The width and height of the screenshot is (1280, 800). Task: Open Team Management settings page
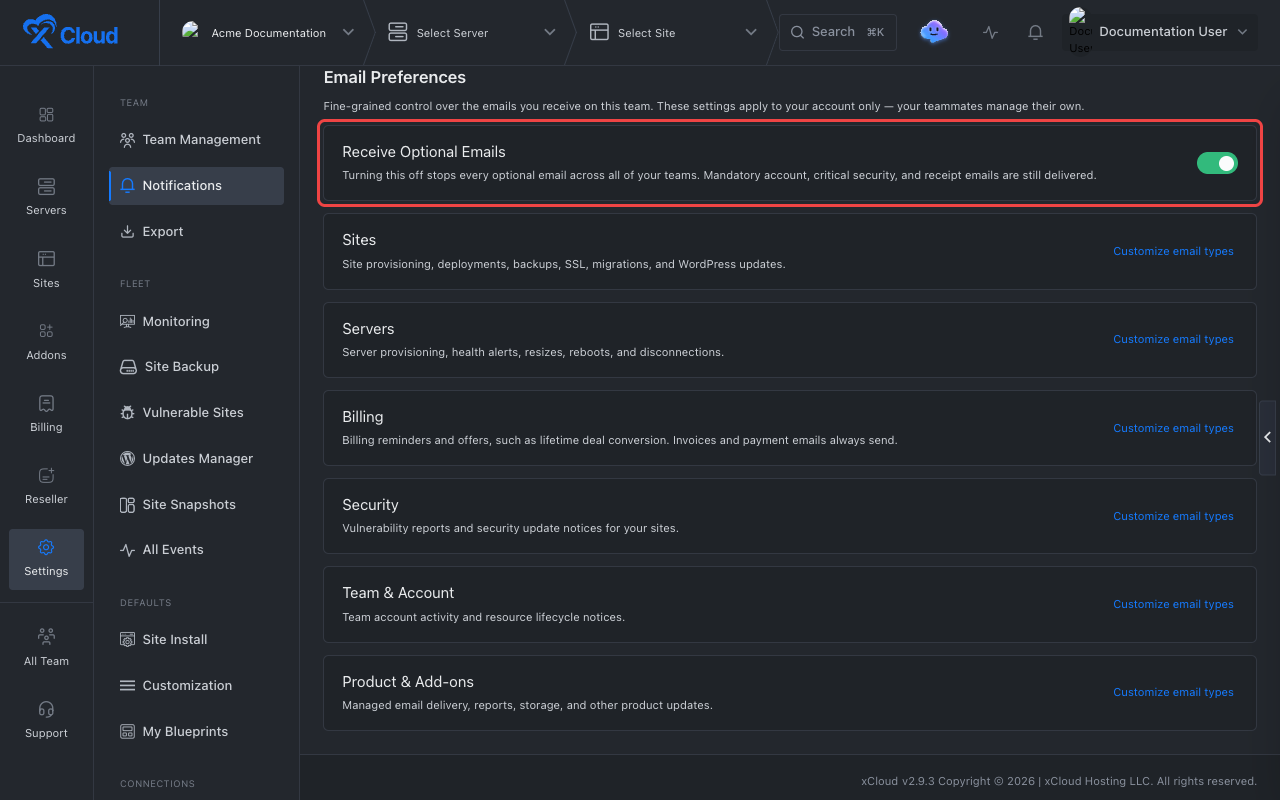[196, 140]
